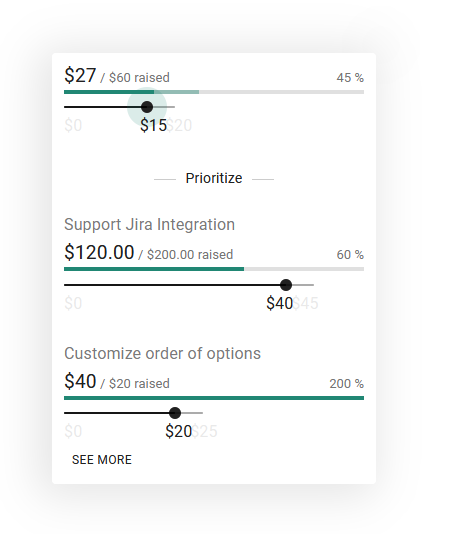
Task: Click the 45 % progress bar
Action: click(x=214, y=92)
